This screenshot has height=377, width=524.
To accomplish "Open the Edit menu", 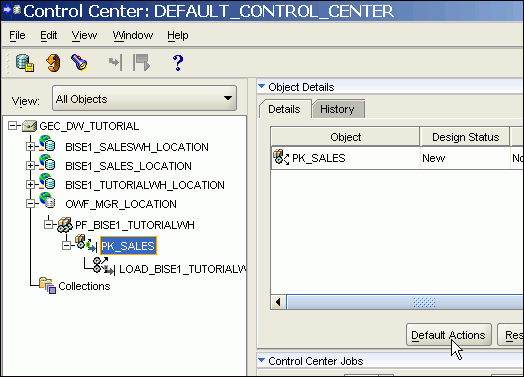I will pos(48,35).
